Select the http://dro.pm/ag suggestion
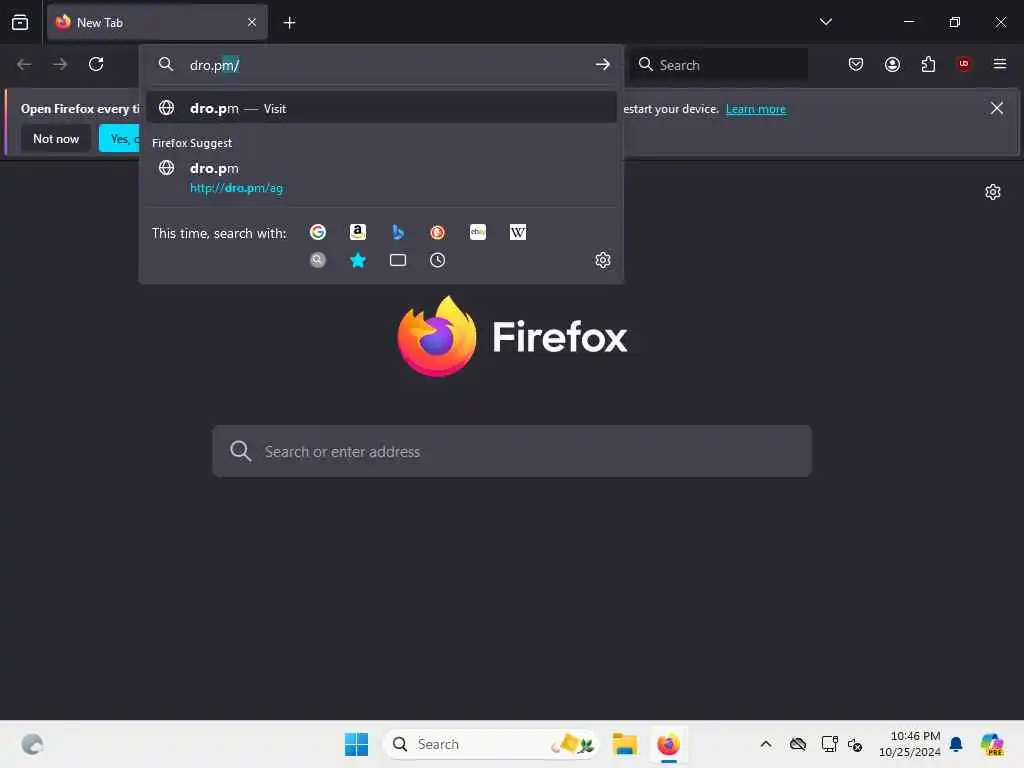 [x=381, y=178]
